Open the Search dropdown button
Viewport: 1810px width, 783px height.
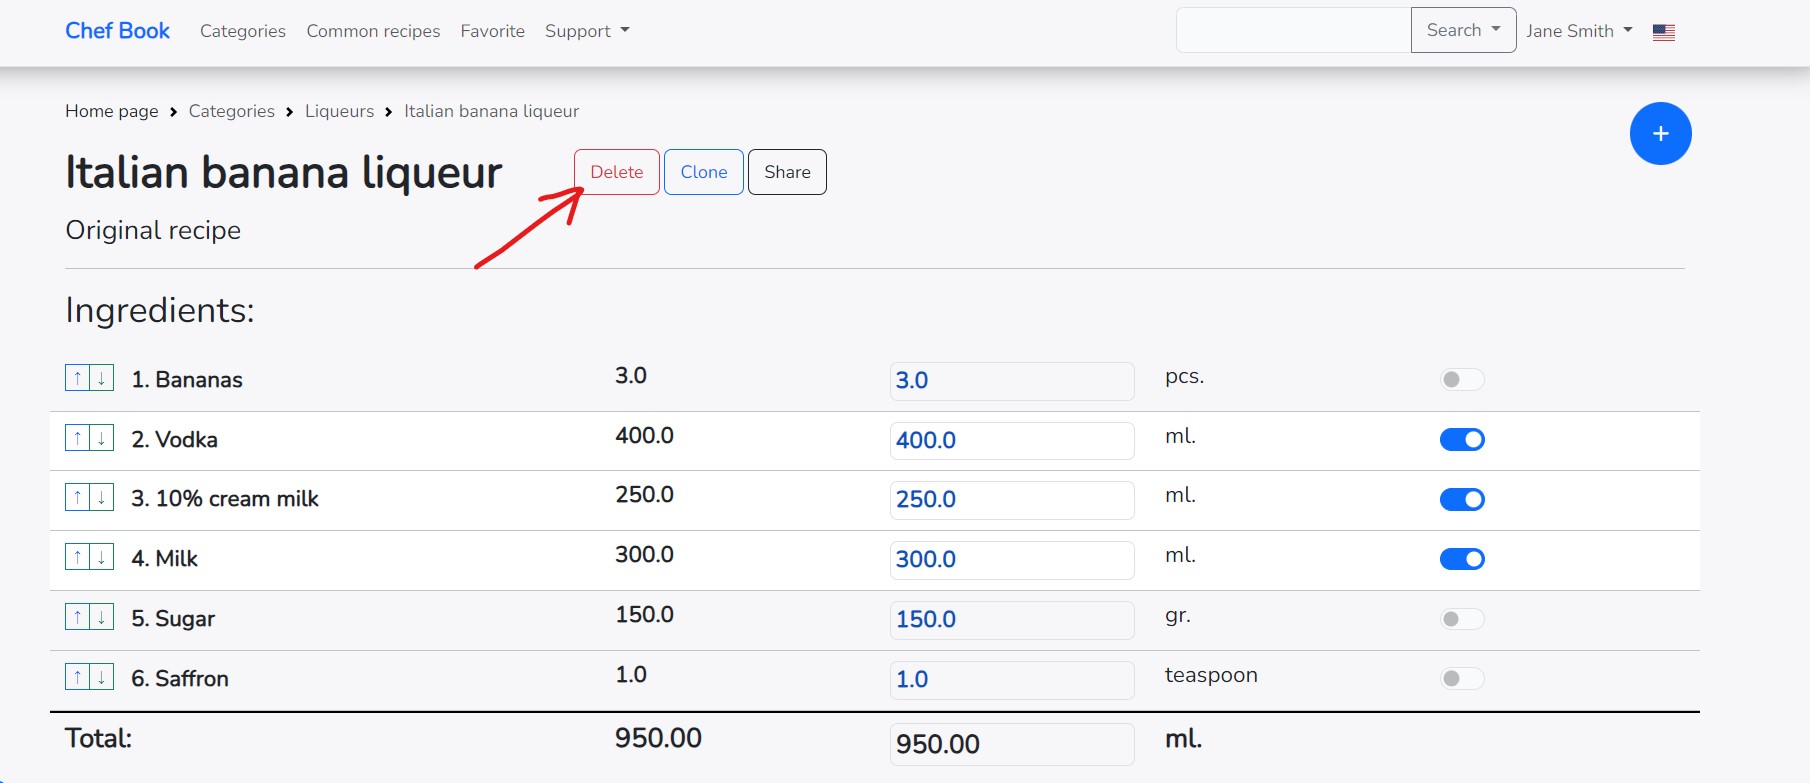tap(1463, 30)
